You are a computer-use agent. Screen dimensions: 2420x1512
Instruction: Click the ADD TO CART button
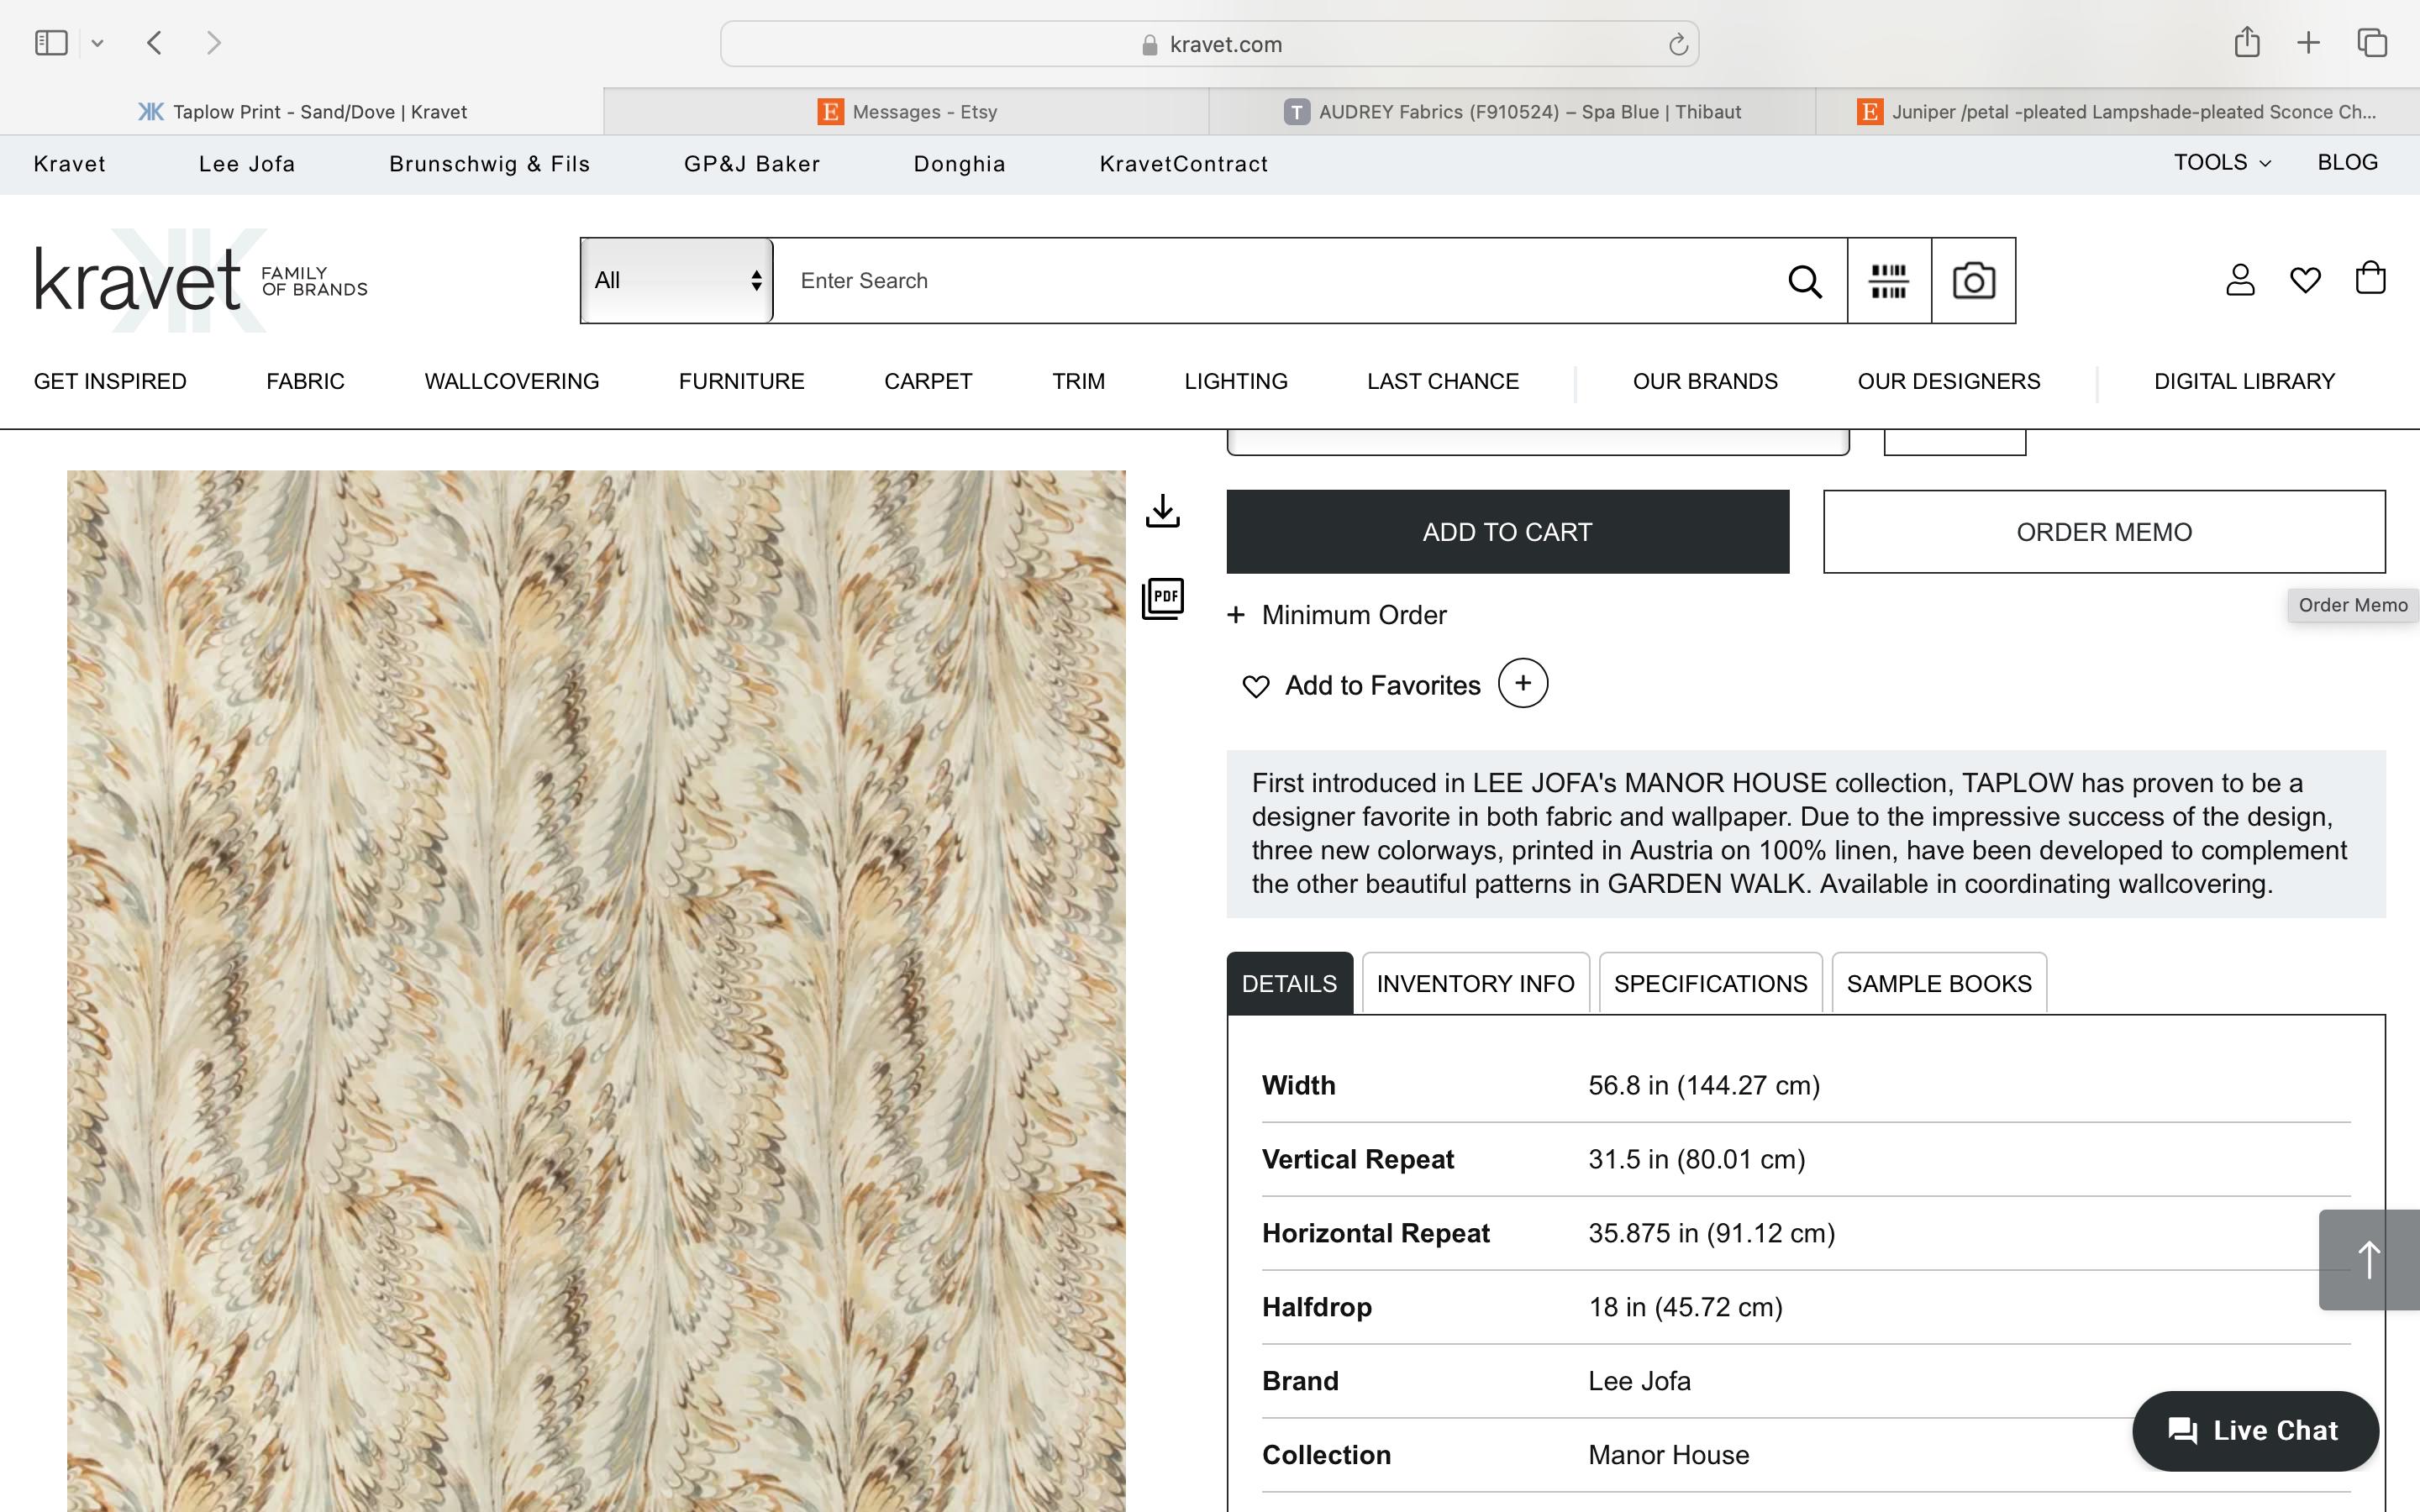pos(1507,532)
